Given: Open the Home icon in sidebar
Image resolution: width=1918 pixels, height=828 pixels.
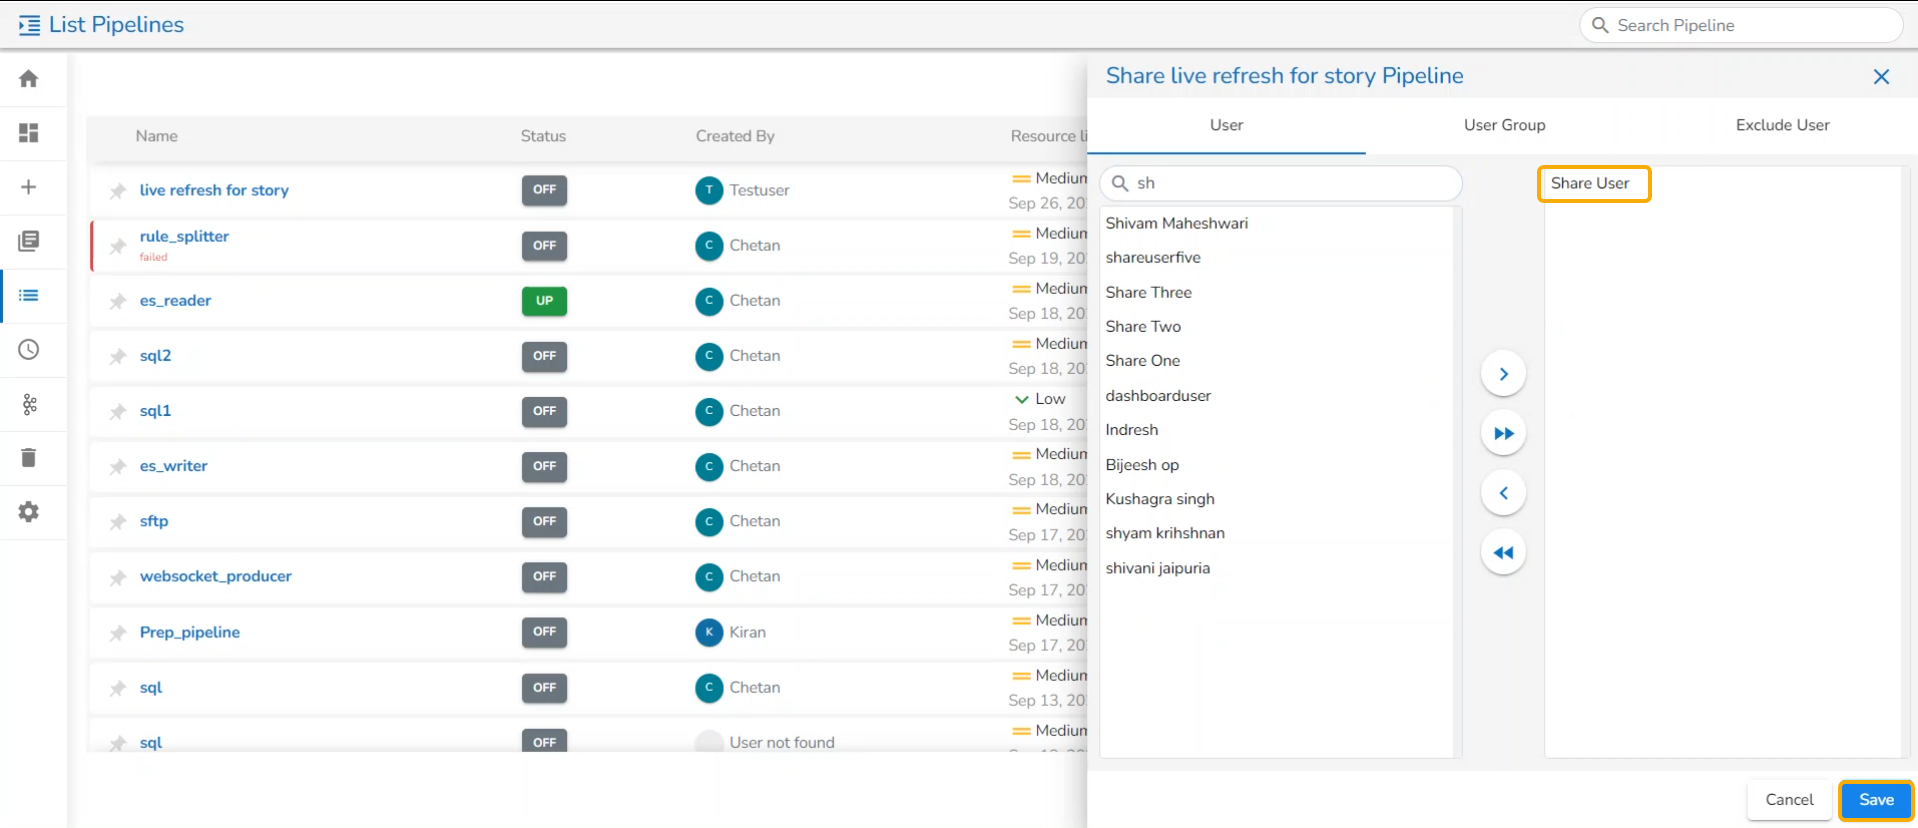Looking at the screenshot, I should (x=29, y=79).
